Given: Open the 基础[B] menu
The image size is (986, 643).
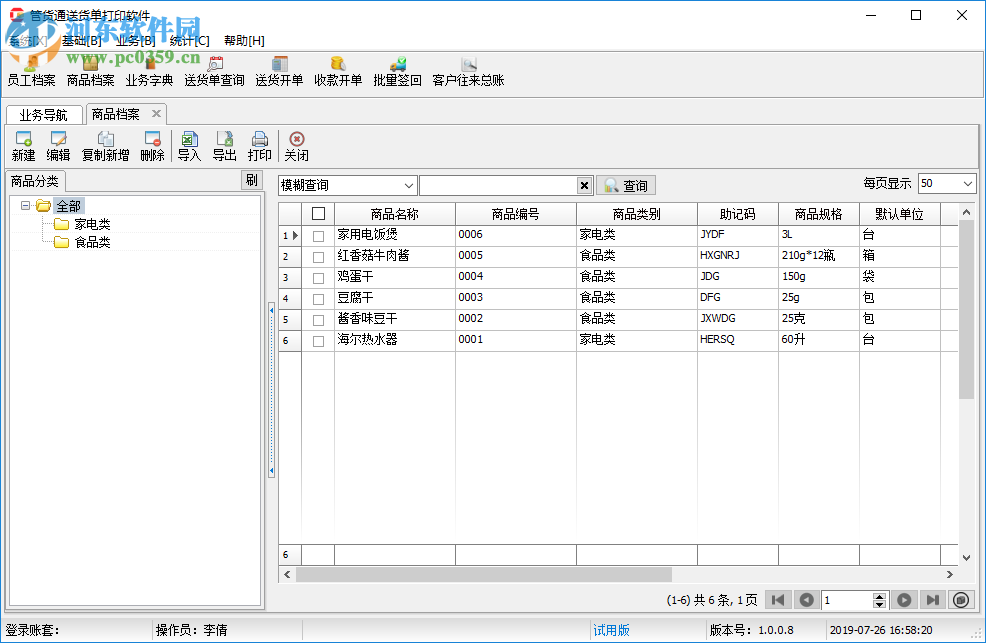Looking at the screenshot, I should point(82,41).
